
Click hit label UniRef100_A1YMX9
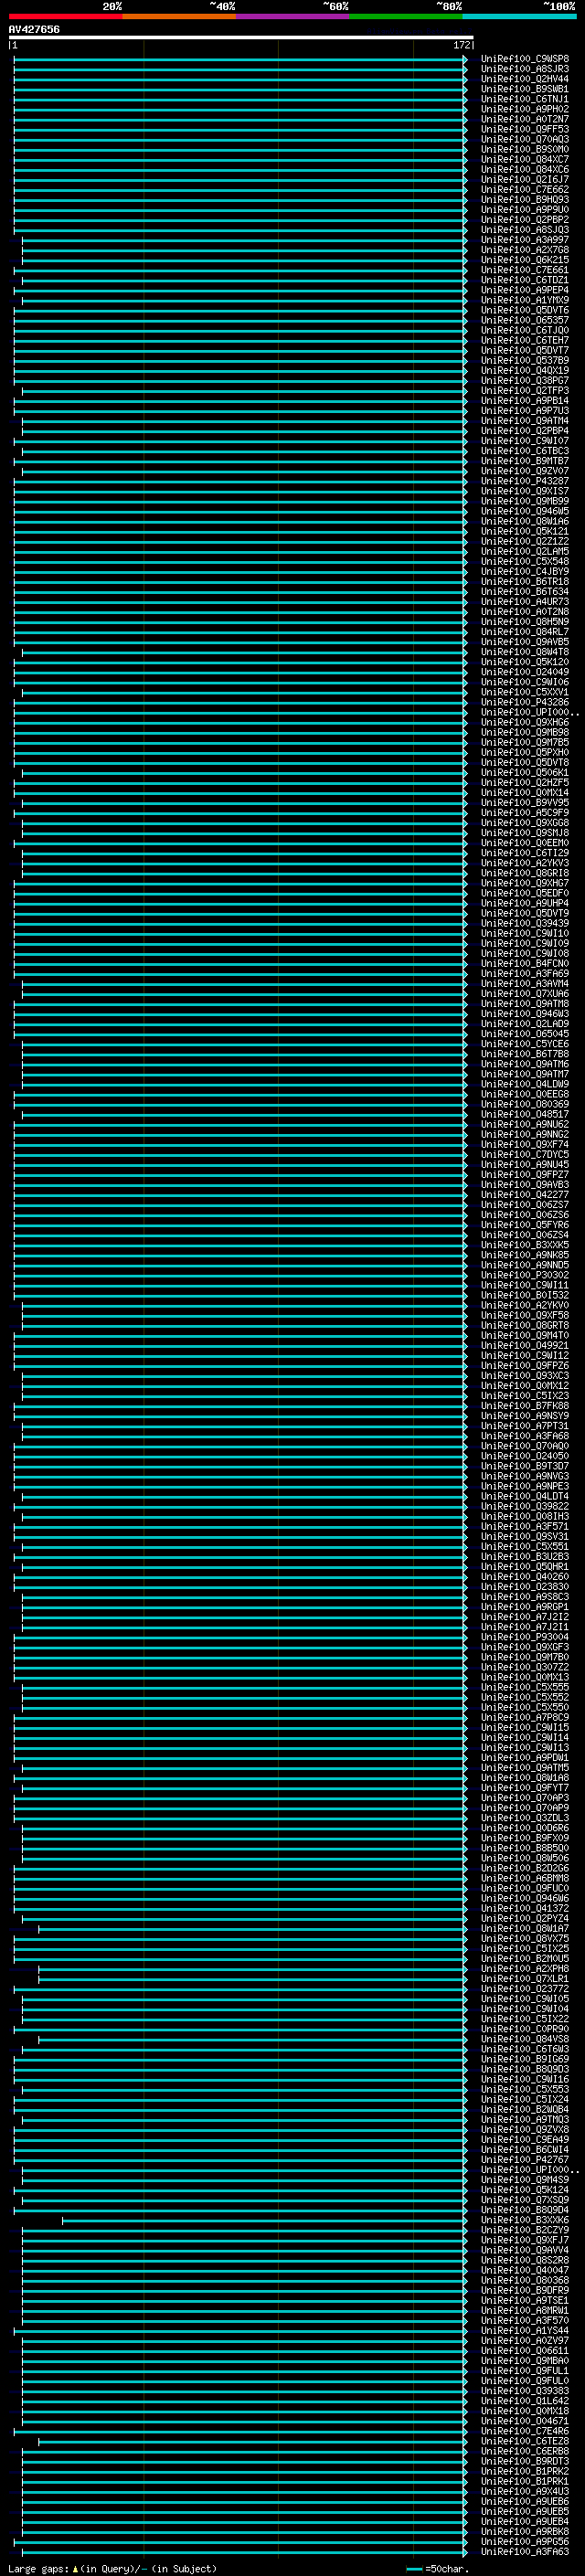tap(525, 300)
